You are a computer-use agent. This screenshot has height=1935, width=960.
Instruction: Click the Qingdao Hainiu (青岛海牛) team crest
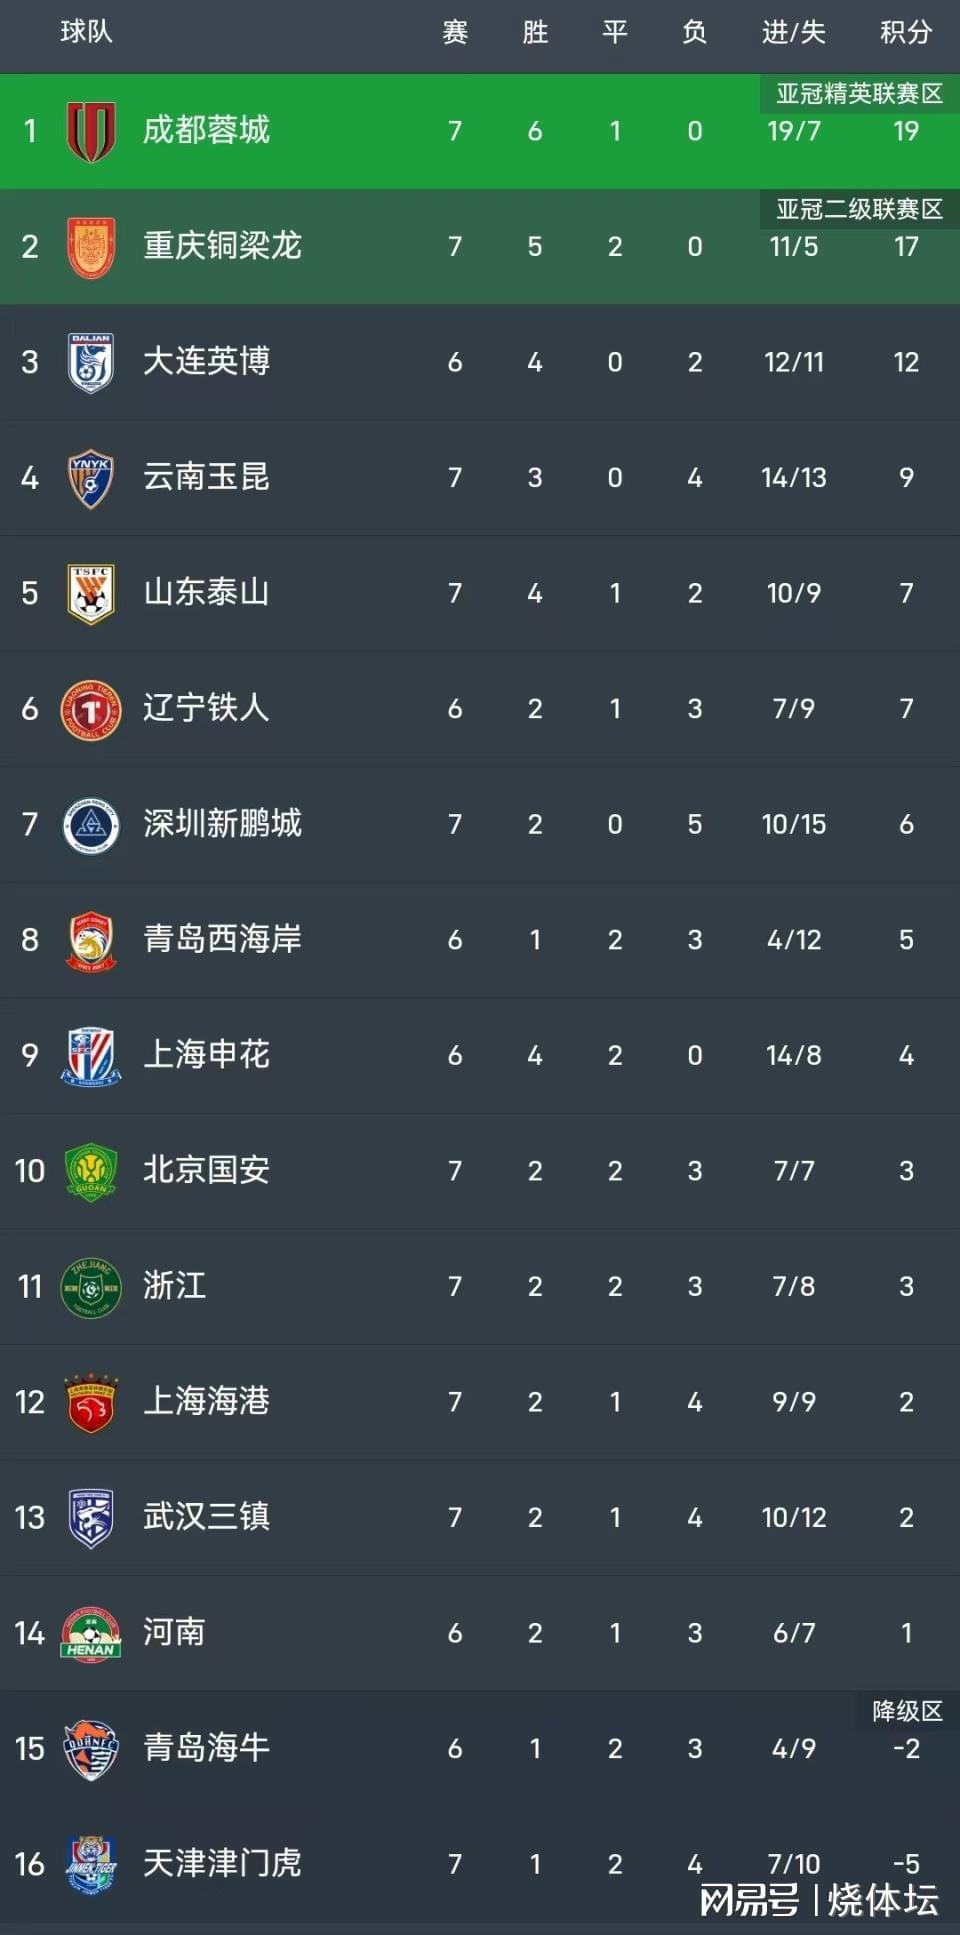[91, 1749]
